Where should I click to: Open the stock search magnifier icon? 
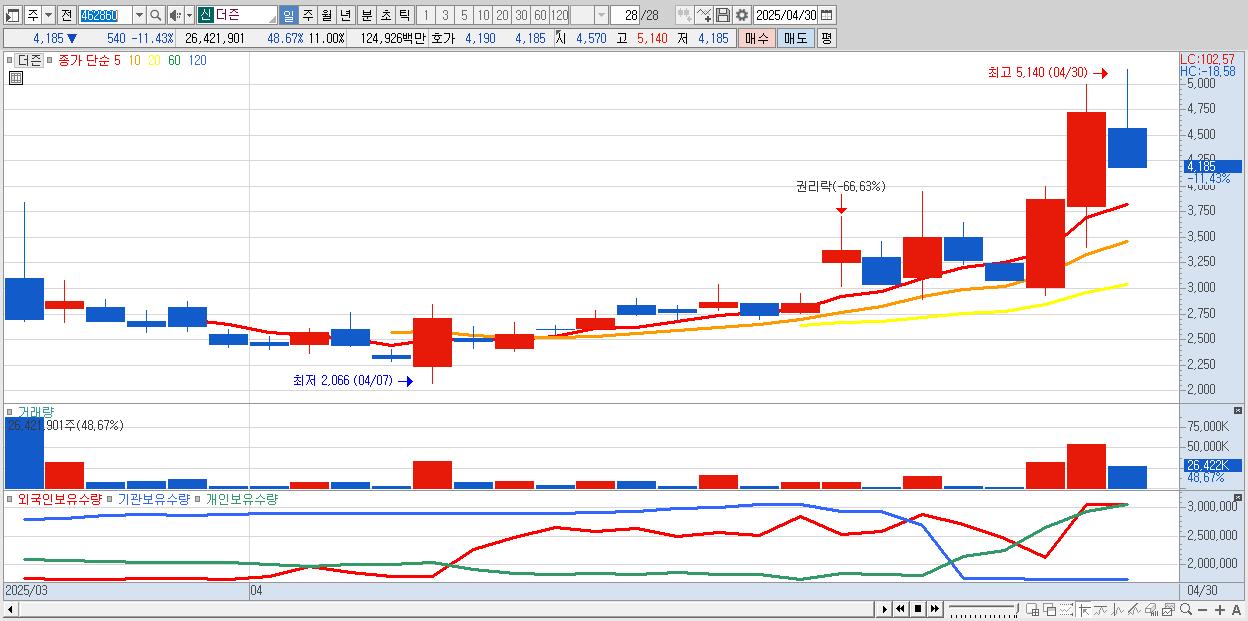click(156, 15)
